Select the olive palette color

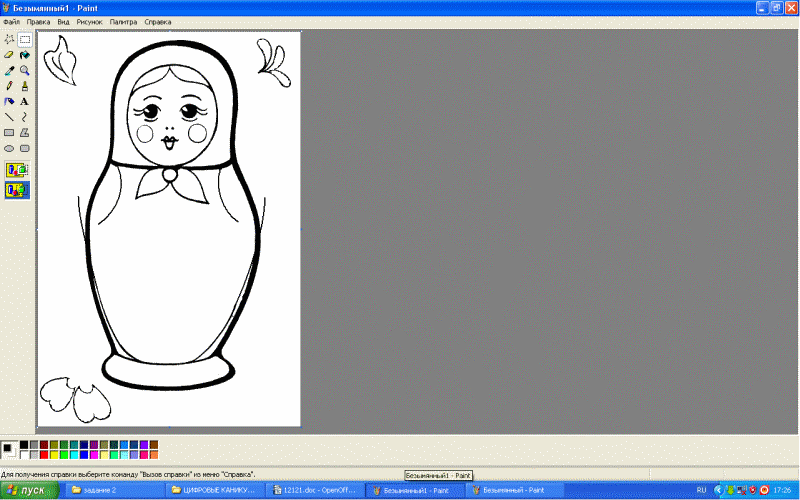tap(54, 445)
